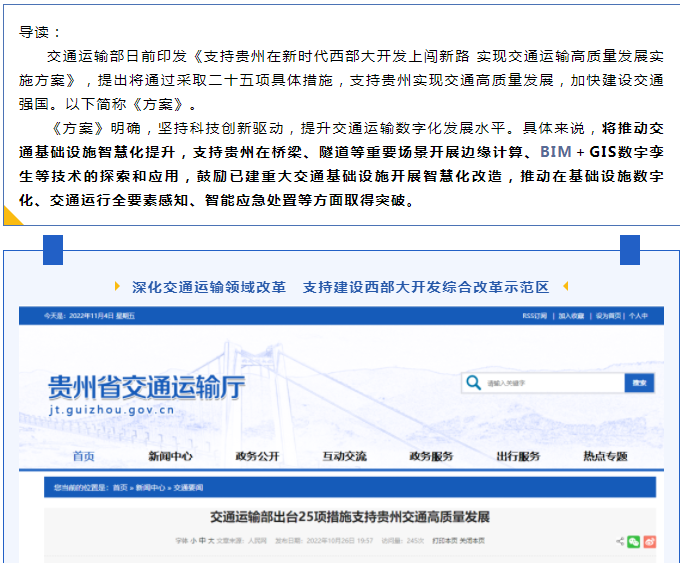The image size is (683, 563).
Task: Navigate to 出行服务 section
Action: [518, 457]
